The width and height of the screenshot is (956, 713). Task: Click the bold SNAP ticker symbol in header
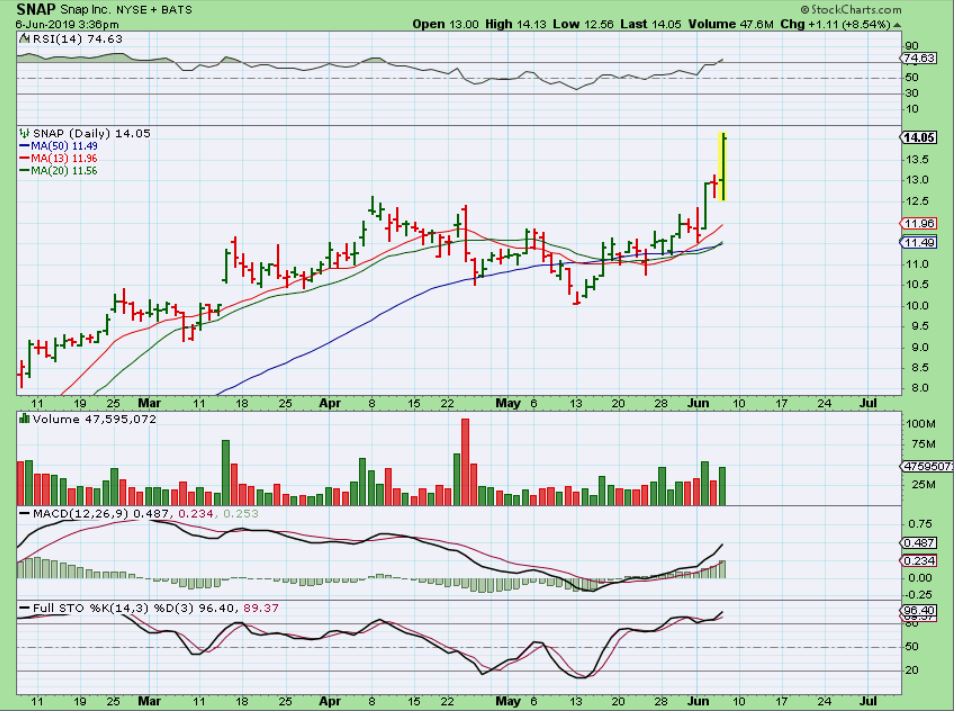(36, 9)
